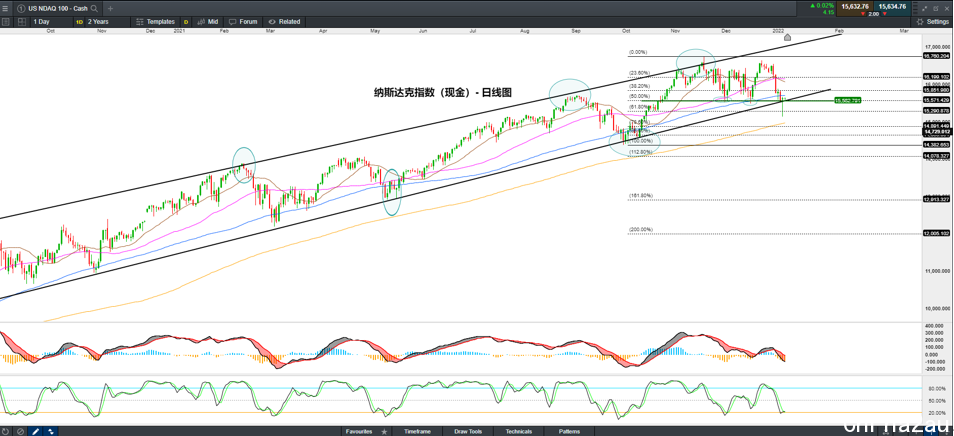This screenshot has width=954, height=436.
Task: Click the buy price 15,634.76
Action: coord(892,6)
